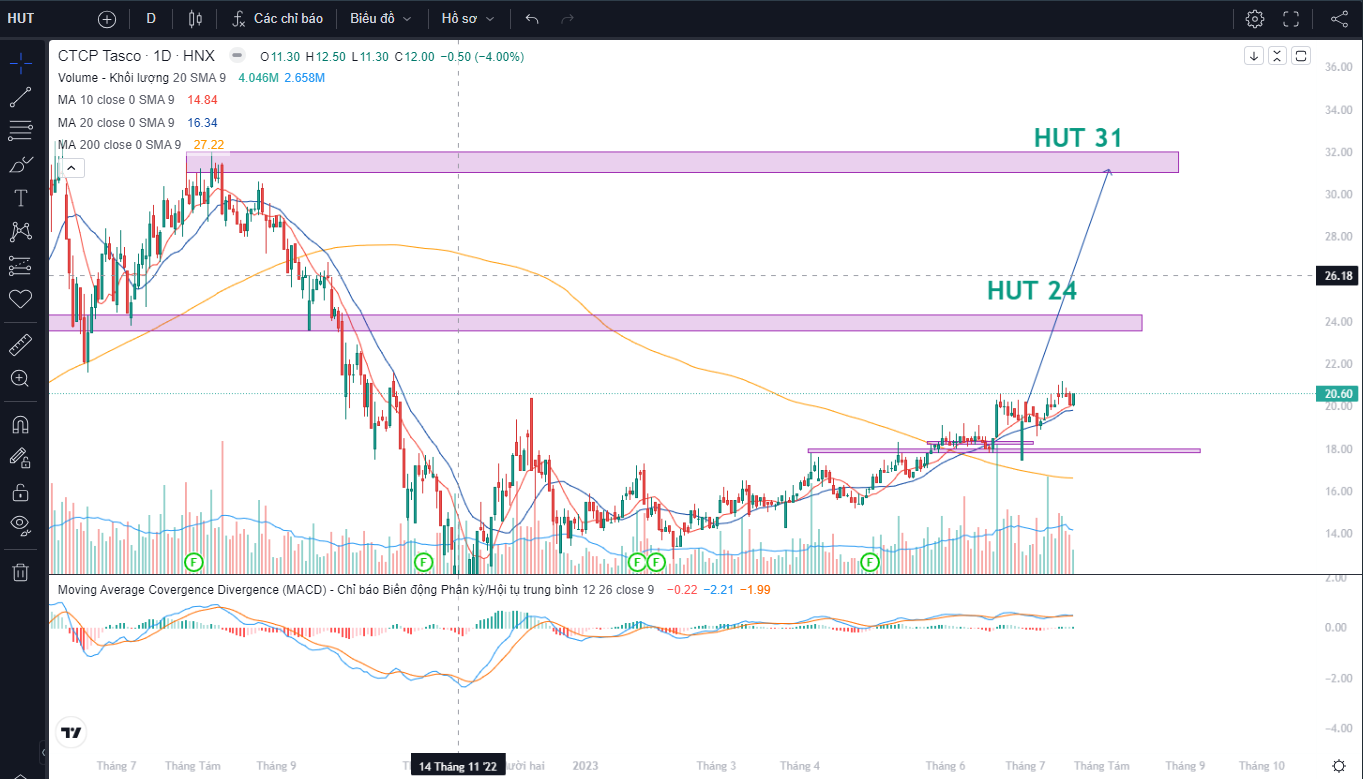Select the MA 20 close legend entry
This screenshot has width=1363, height=779.
pos(116,123)
